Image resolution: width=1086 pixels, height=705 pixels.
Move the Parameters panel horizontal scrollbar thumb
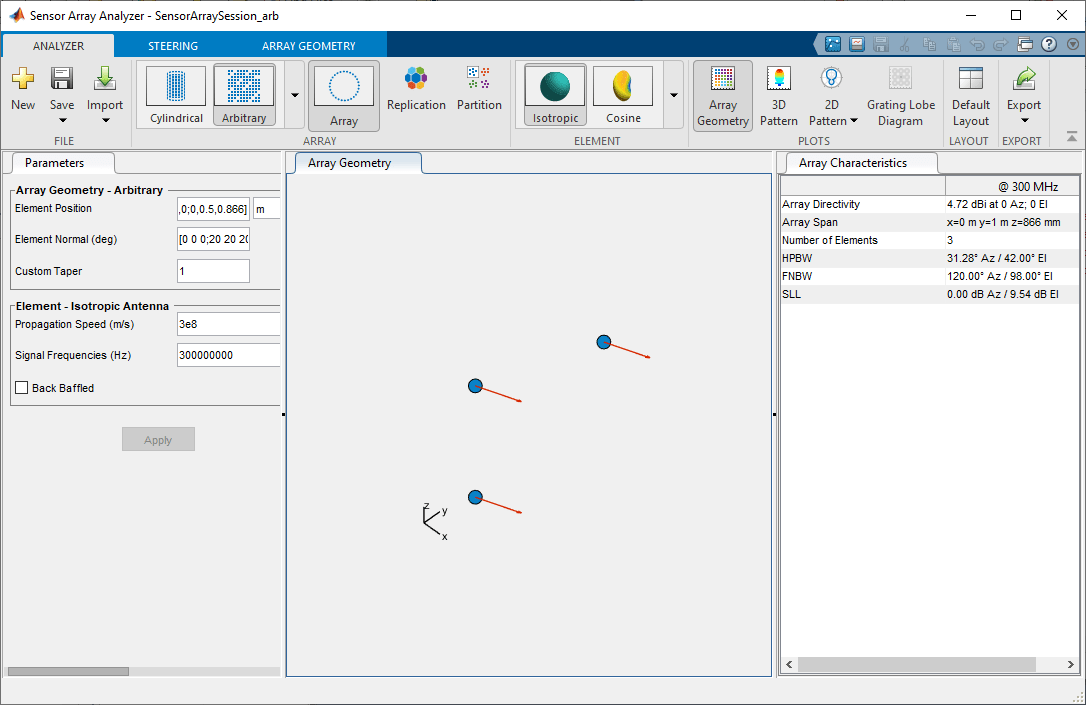68,671
